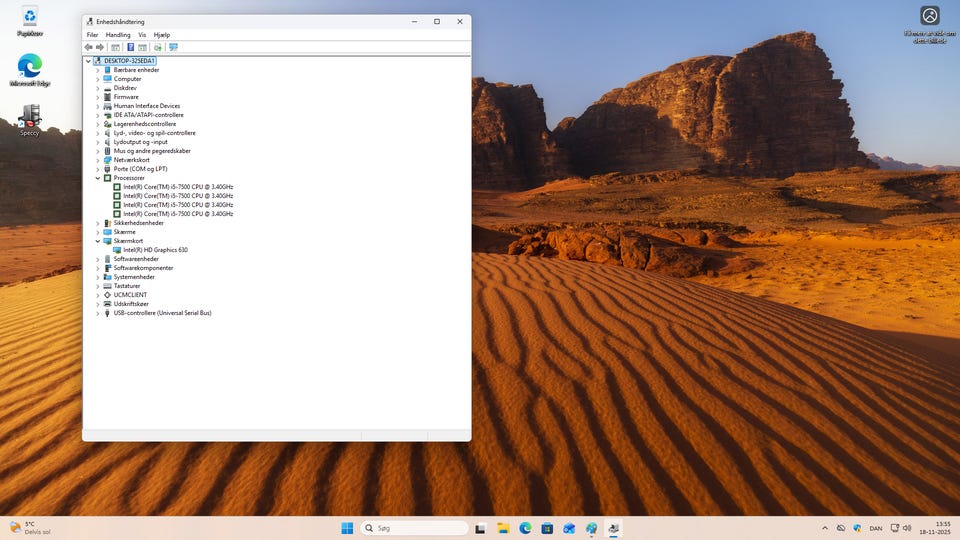Image resolution: width=960 pixels, height=540 pixels.
Task: Toggle the show/hide console tree toolbar icon
Action: tap(115, 47)
